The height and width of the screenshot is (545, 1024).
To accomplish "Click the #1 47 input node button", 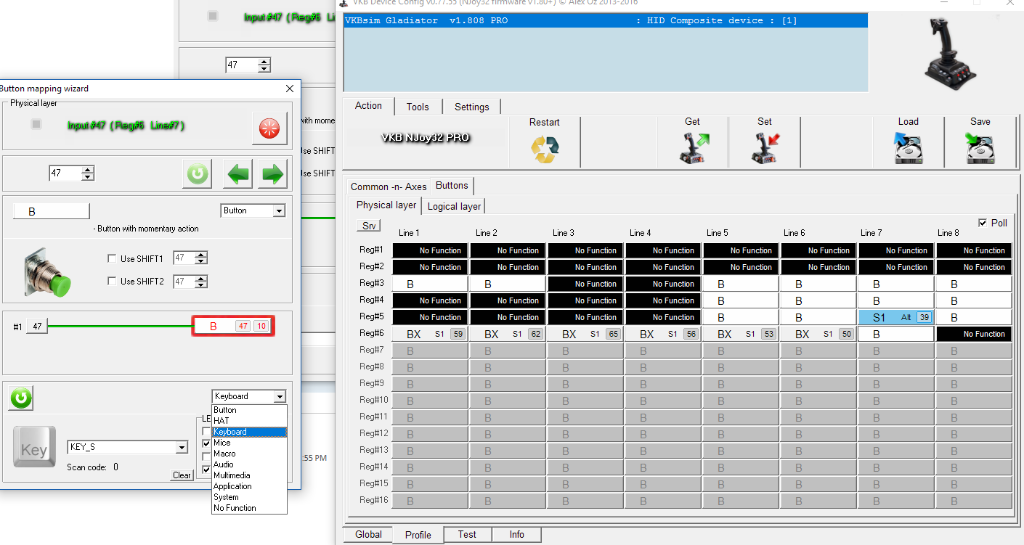I will [x=37, y=326].
